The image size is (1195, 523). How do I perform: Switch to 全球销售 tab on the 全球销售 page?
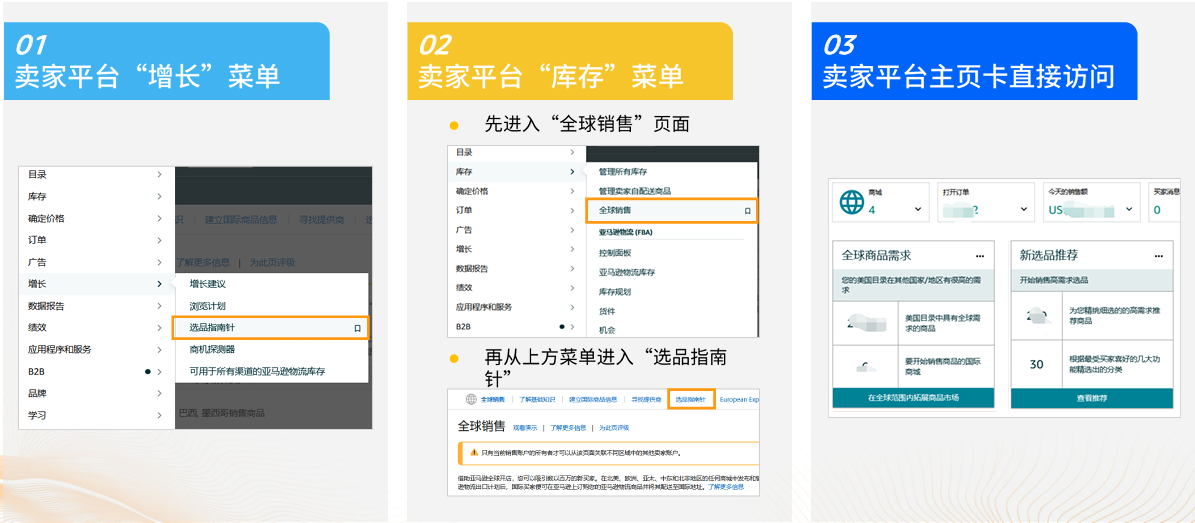[493, 399]
